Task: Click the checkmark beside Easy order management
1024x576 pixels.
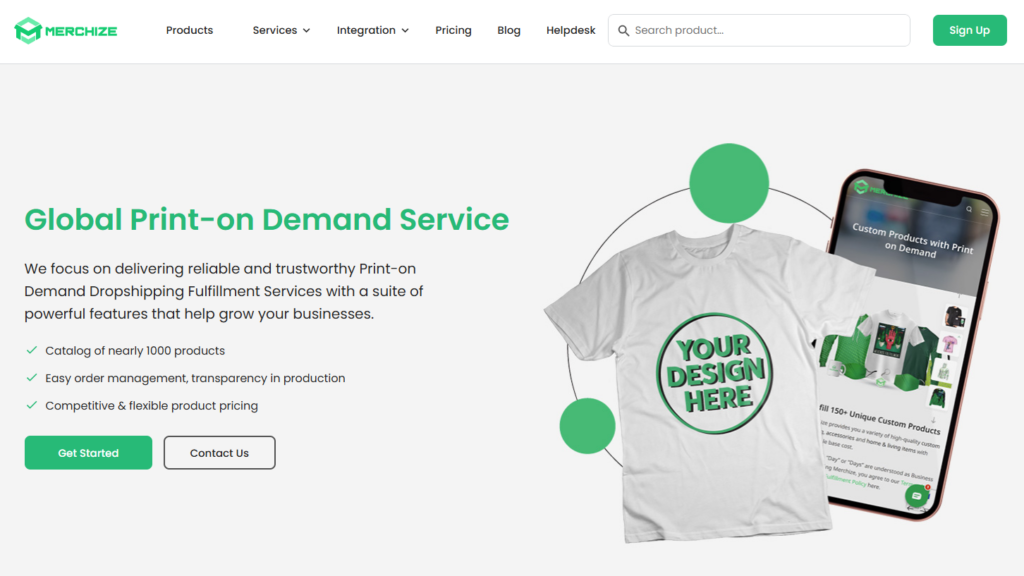Action: (x=31, y=377)
